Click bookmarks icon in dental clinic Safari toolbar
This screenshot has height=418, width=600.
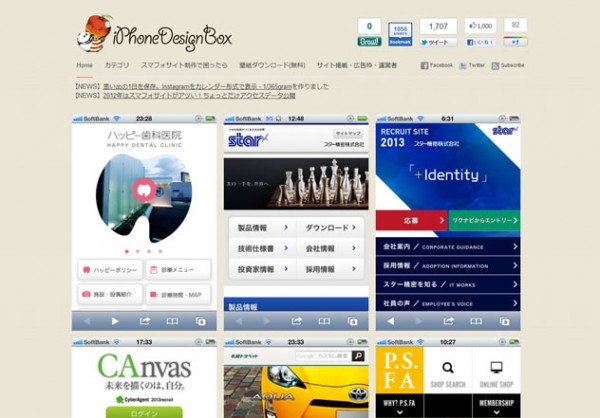172,321
